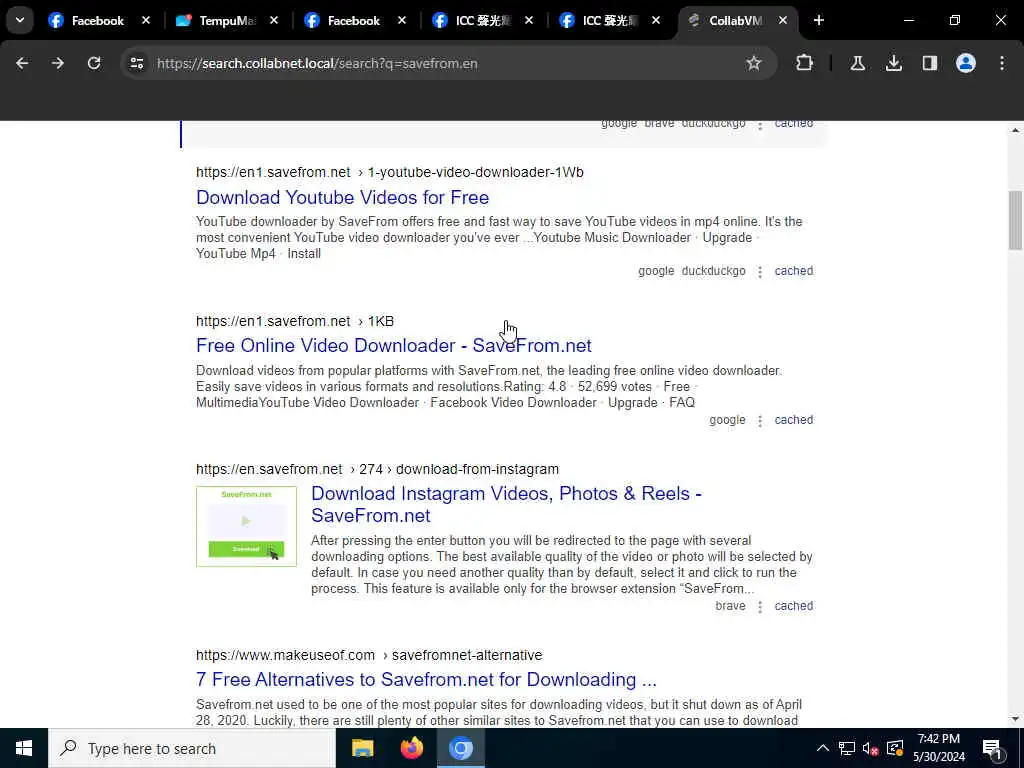Click the page vertical scrollbar thumb
1024x768 pixels.
[x=1015, y=220]
